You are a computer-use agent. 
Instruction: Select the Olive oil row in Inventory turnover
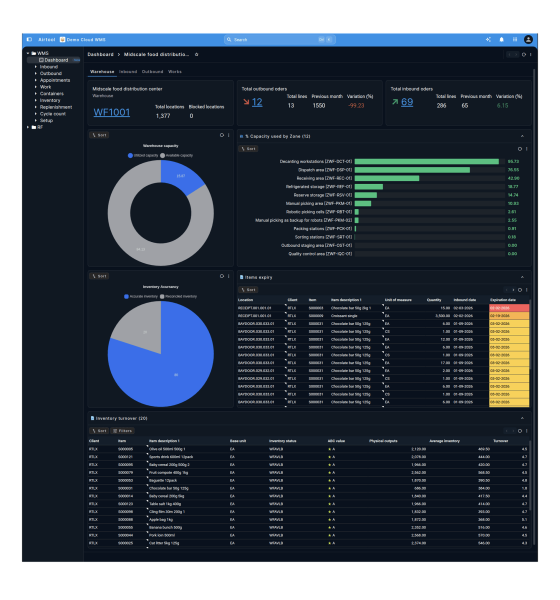click(x=308, y=449)
